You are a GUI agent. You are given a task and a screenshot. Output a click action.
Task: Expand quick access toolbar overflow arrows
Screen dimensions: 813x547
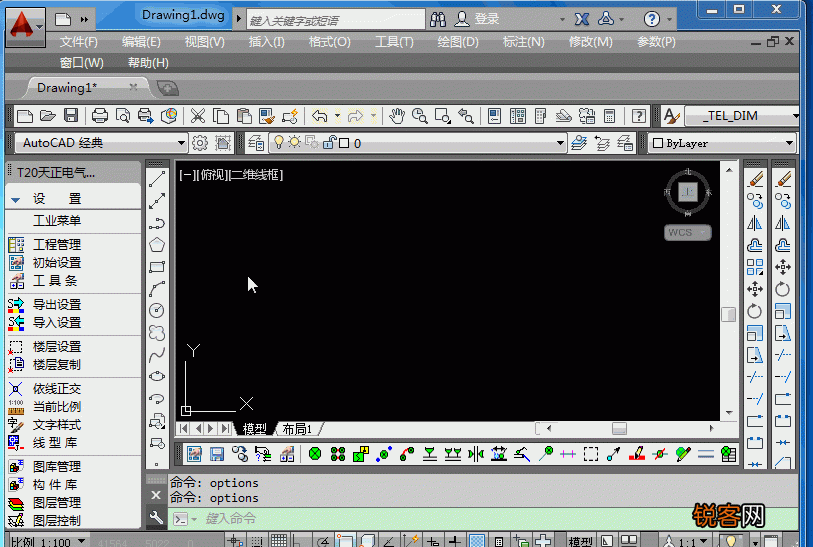[x=84, y=20]
